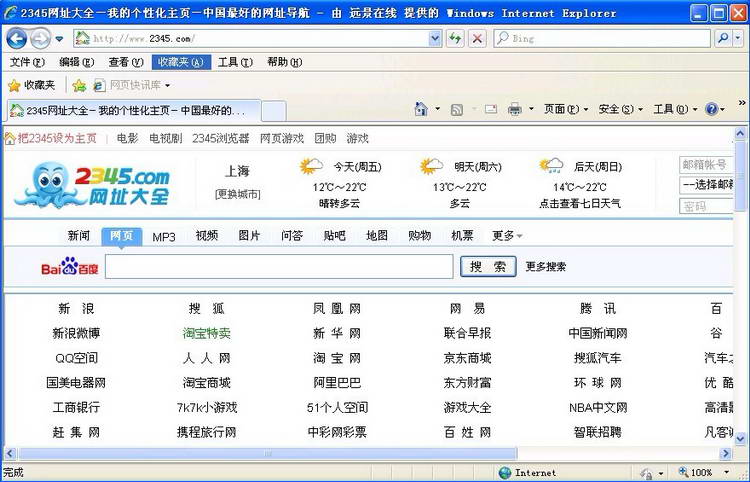Open the 选择邮箱 dropdown
750x482 pixels.
click(706, 185)
